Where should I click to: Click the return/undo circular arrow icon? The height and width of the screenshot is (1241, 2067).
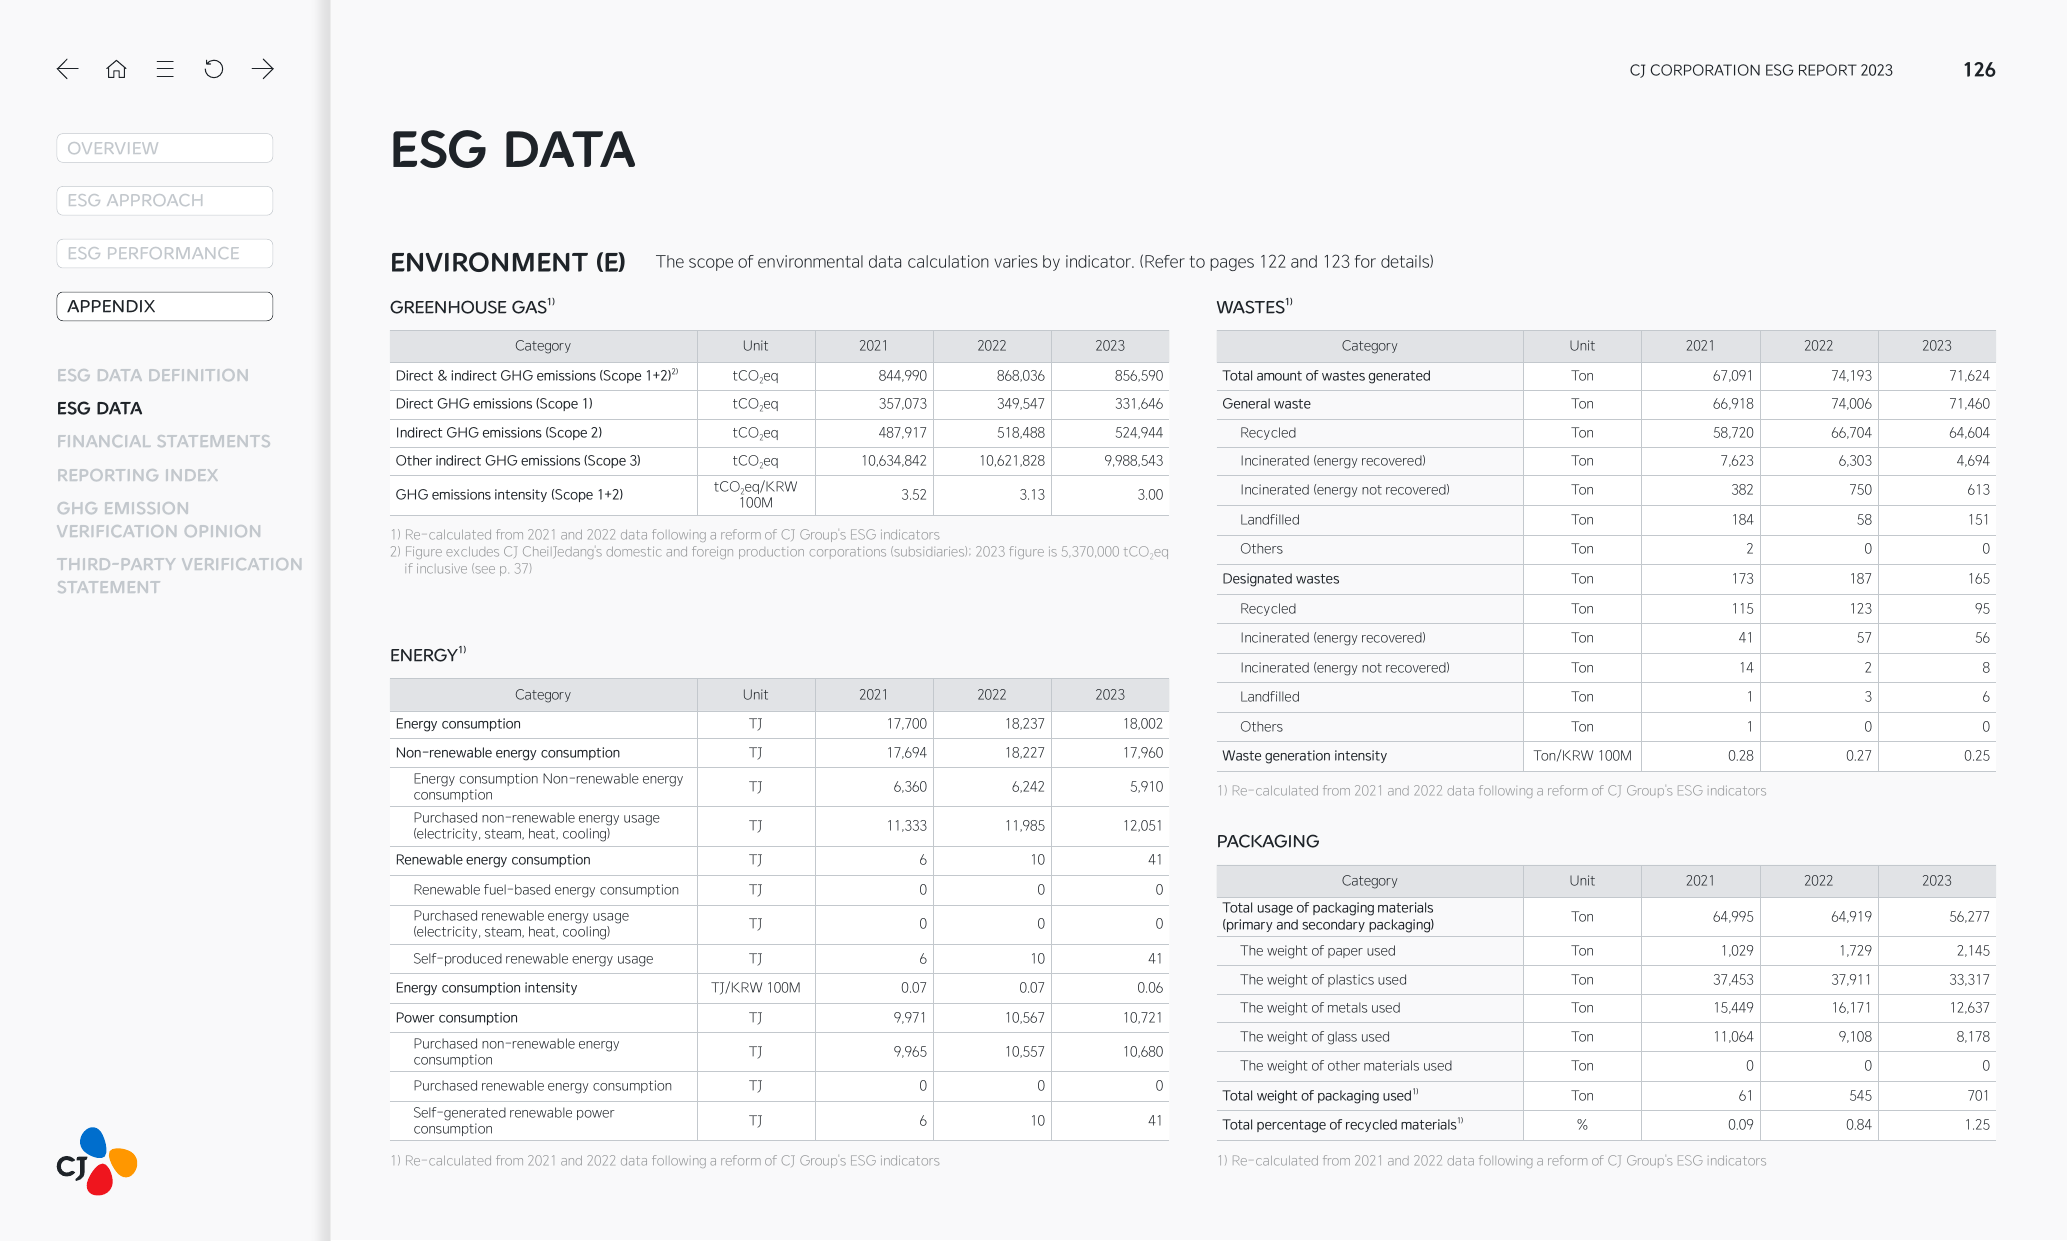[x=214, y=69]
